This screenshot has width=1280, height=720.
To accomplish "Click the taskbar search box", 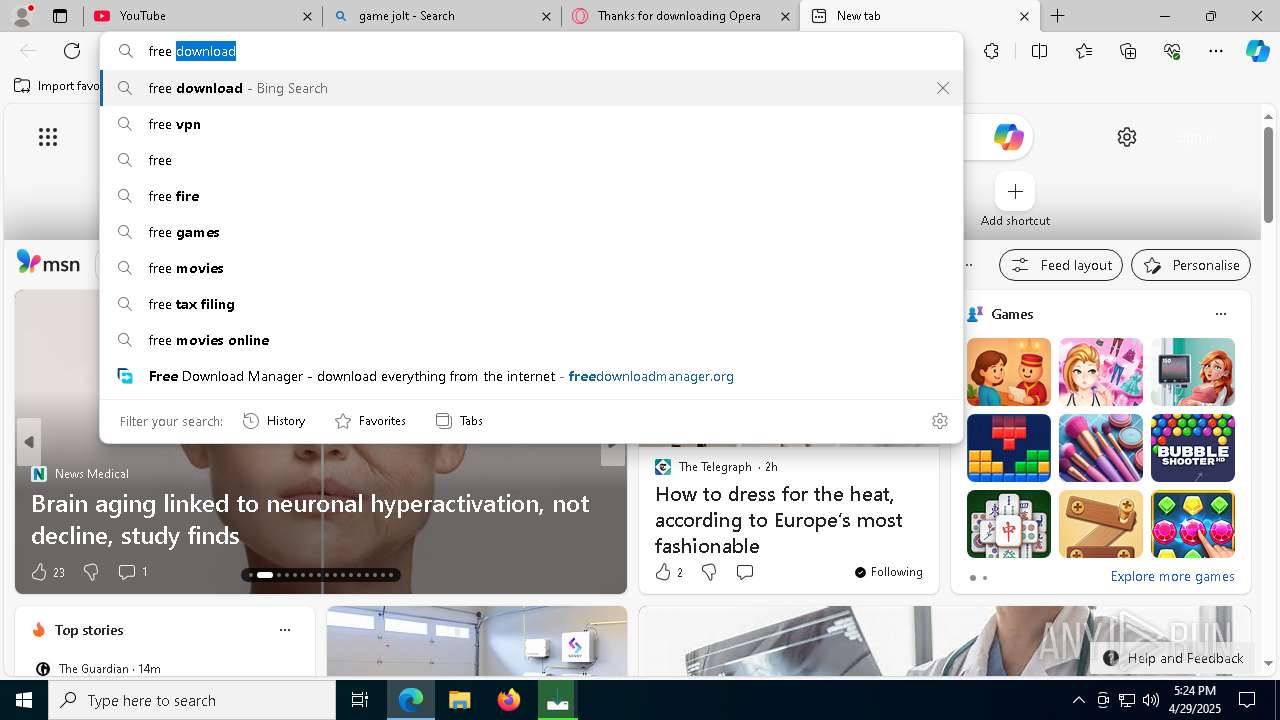I will click(x=192, y=700).
